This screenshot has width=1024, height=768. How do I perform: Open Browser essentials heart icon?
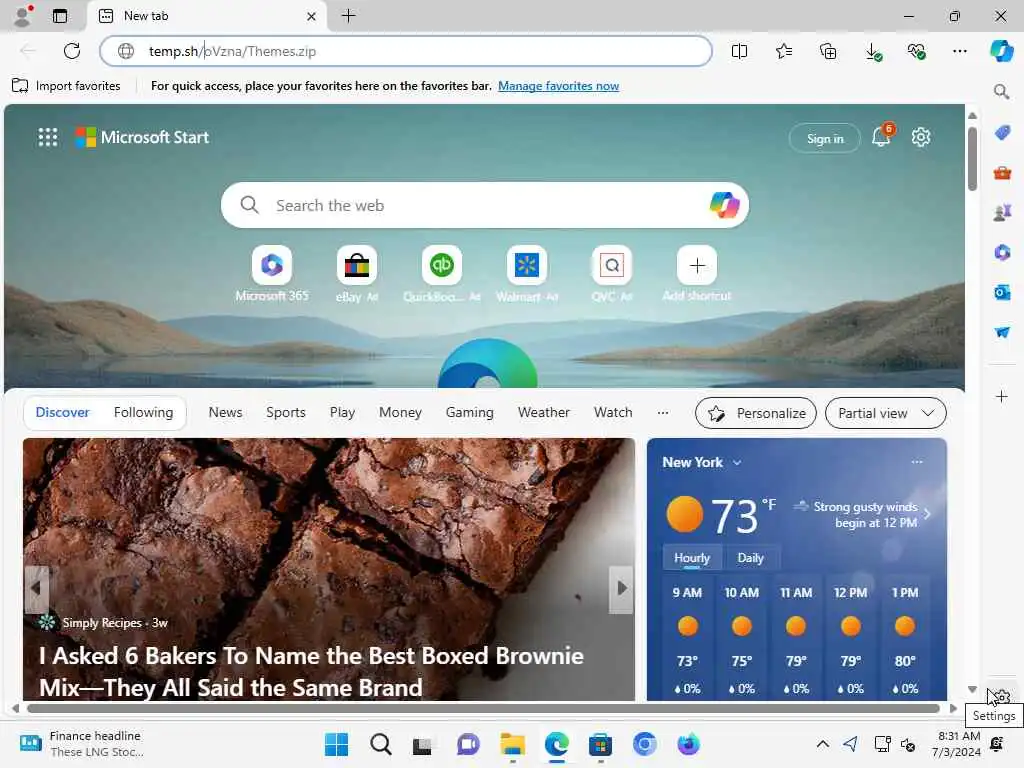916,51
